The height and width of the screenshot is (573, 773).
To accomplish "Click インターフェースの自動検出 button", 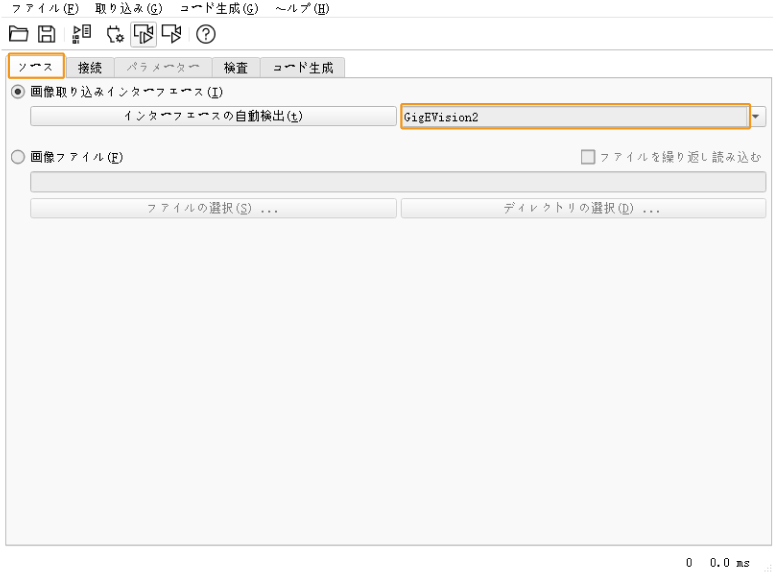I will tap(213, 116).
